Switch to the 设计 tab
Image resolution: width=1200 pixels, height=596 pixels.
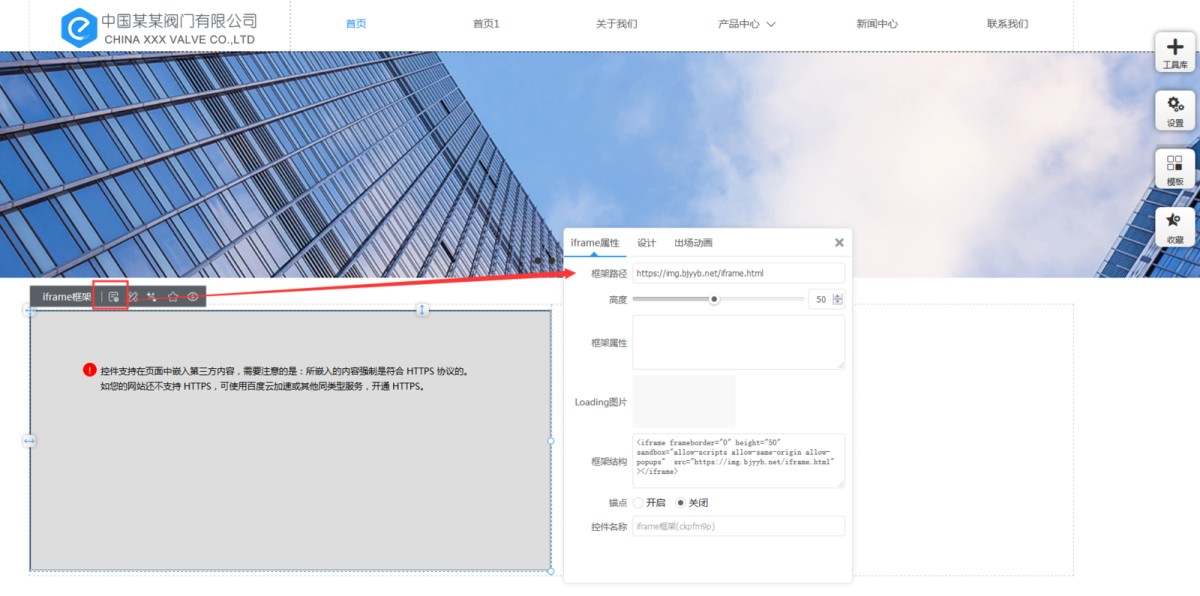tap(647, 243)
